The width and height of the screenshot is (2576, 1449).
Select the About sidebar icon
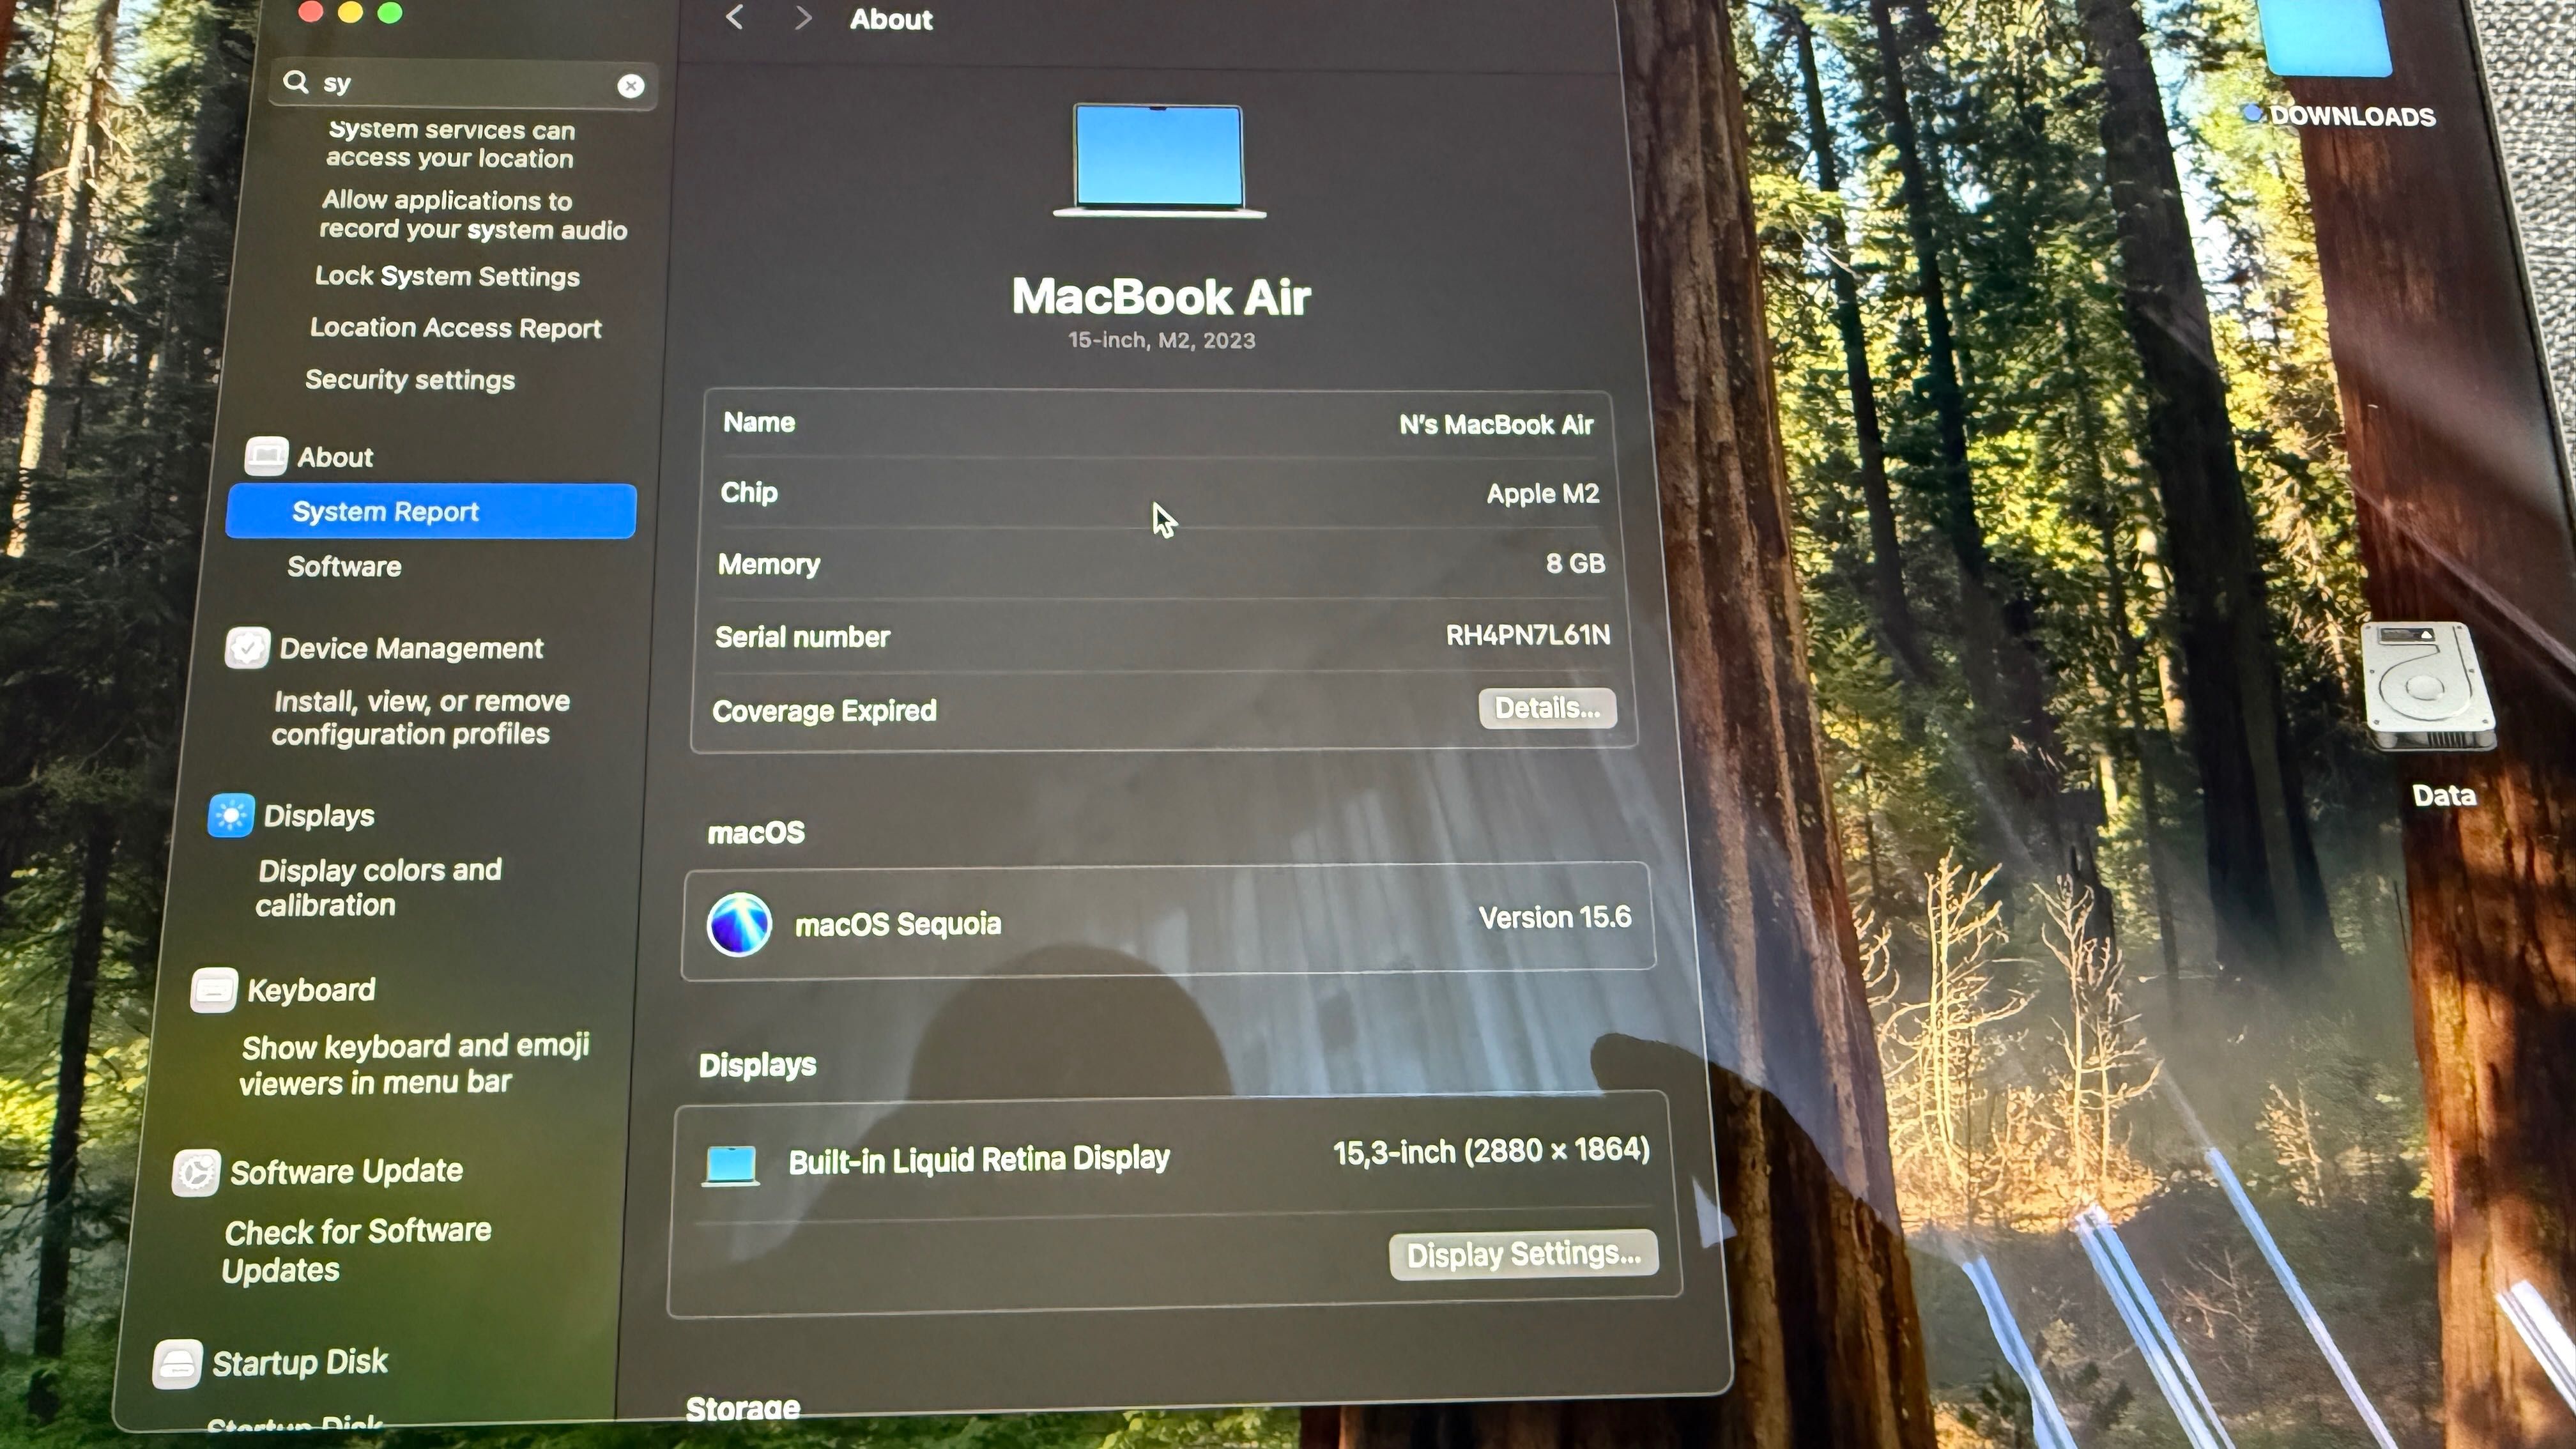267,456
